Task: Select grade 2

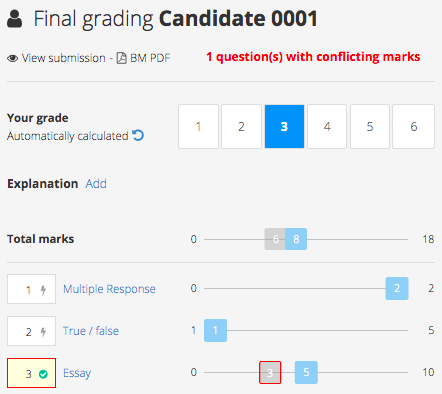Action: (x=241, y=126)
